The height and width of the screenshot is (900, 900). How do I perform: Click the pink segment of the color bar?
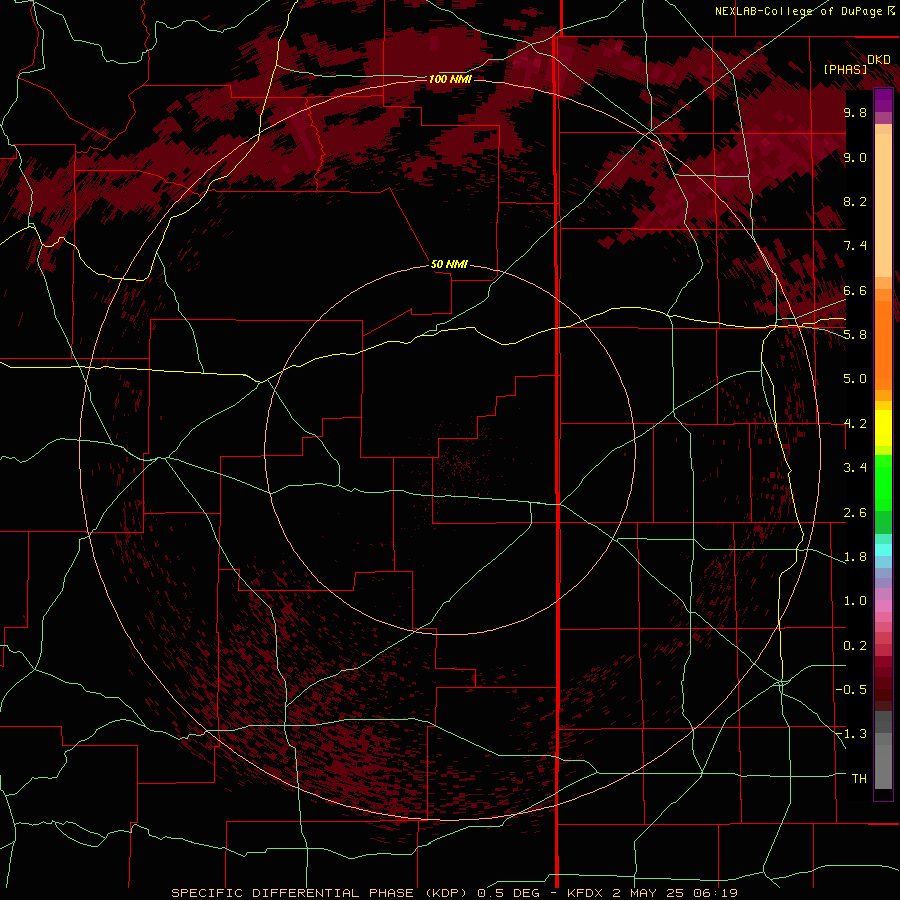[883, 606]
